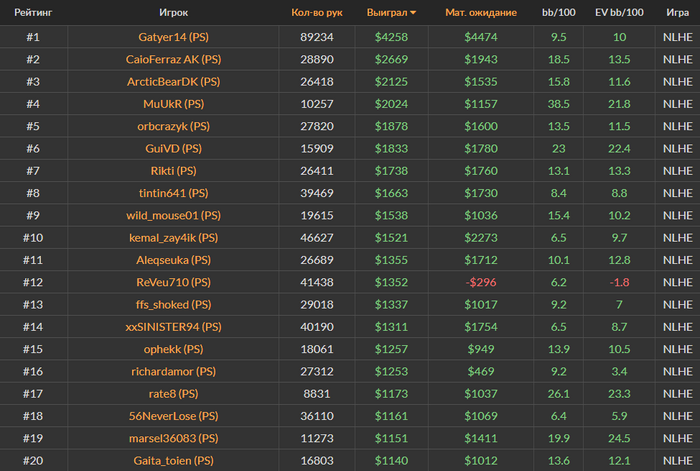700x471 pixels.
Task: Sort table by Игрок column
Action: point(173,13)
